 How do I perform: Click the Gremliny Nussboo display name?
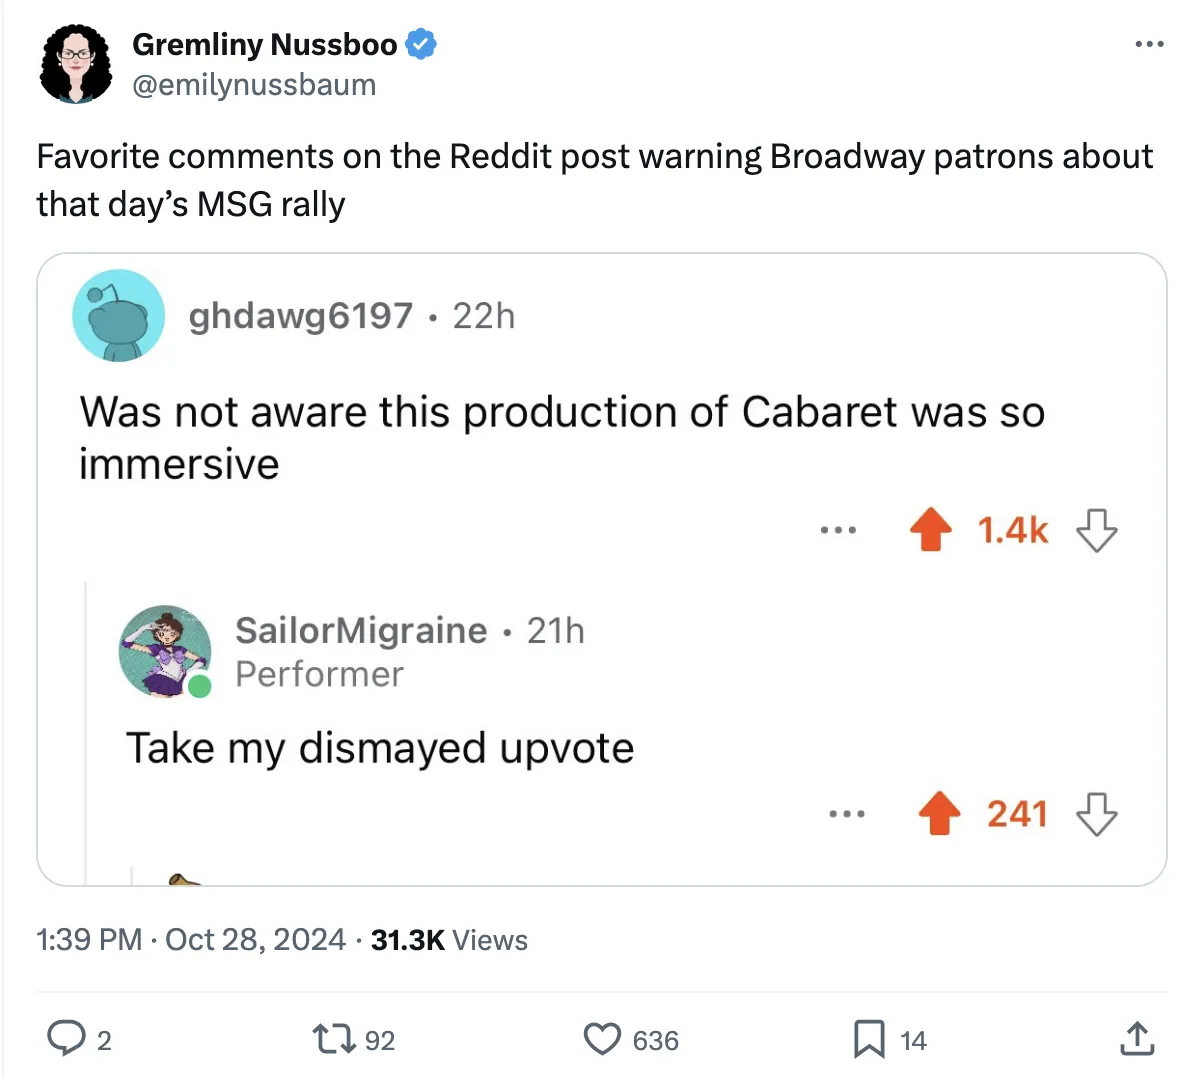coord(264,44)
